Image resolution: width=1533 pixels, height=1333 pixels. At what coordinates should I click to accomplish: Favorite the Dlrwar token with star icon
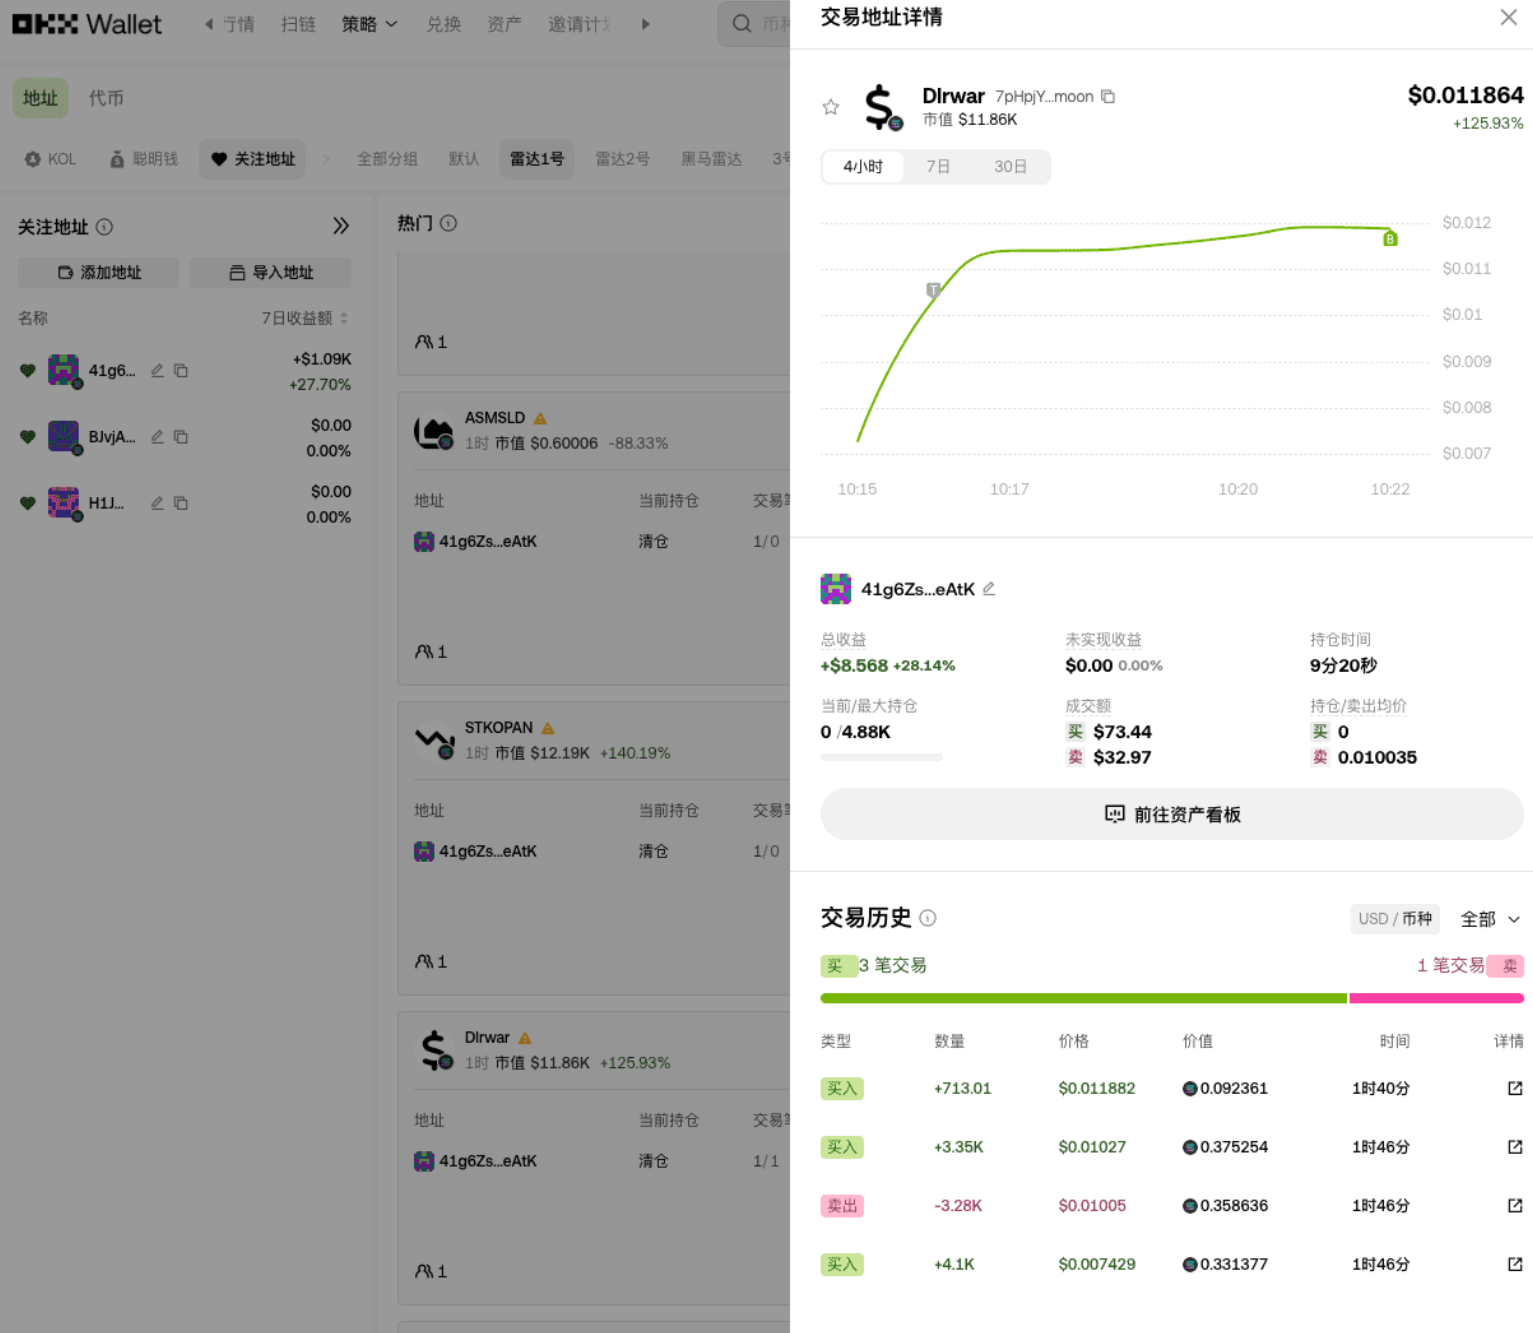830,107
